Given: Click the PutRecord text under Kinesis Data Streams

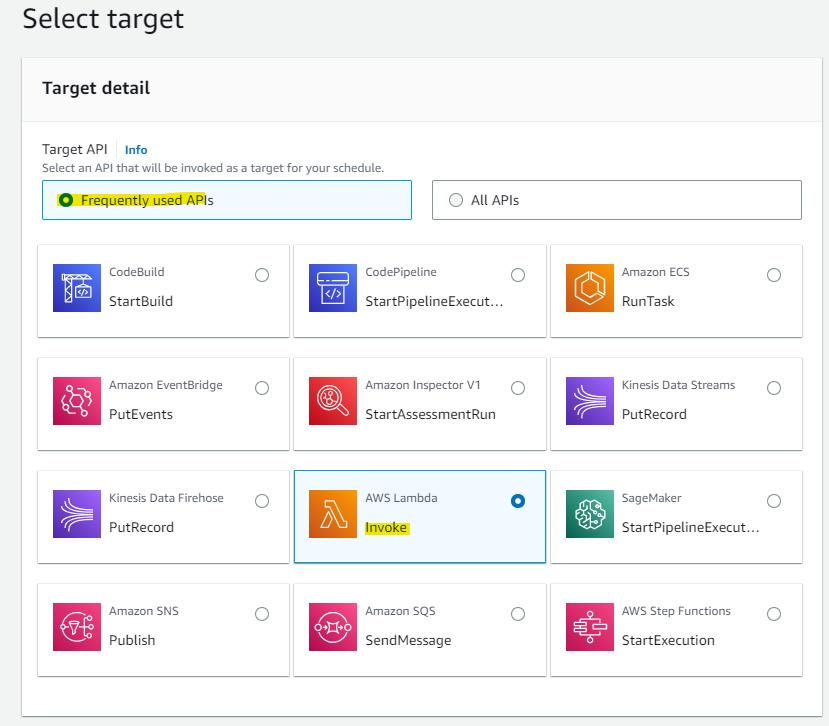Looking at the screenshot, I should pos(654,415).
